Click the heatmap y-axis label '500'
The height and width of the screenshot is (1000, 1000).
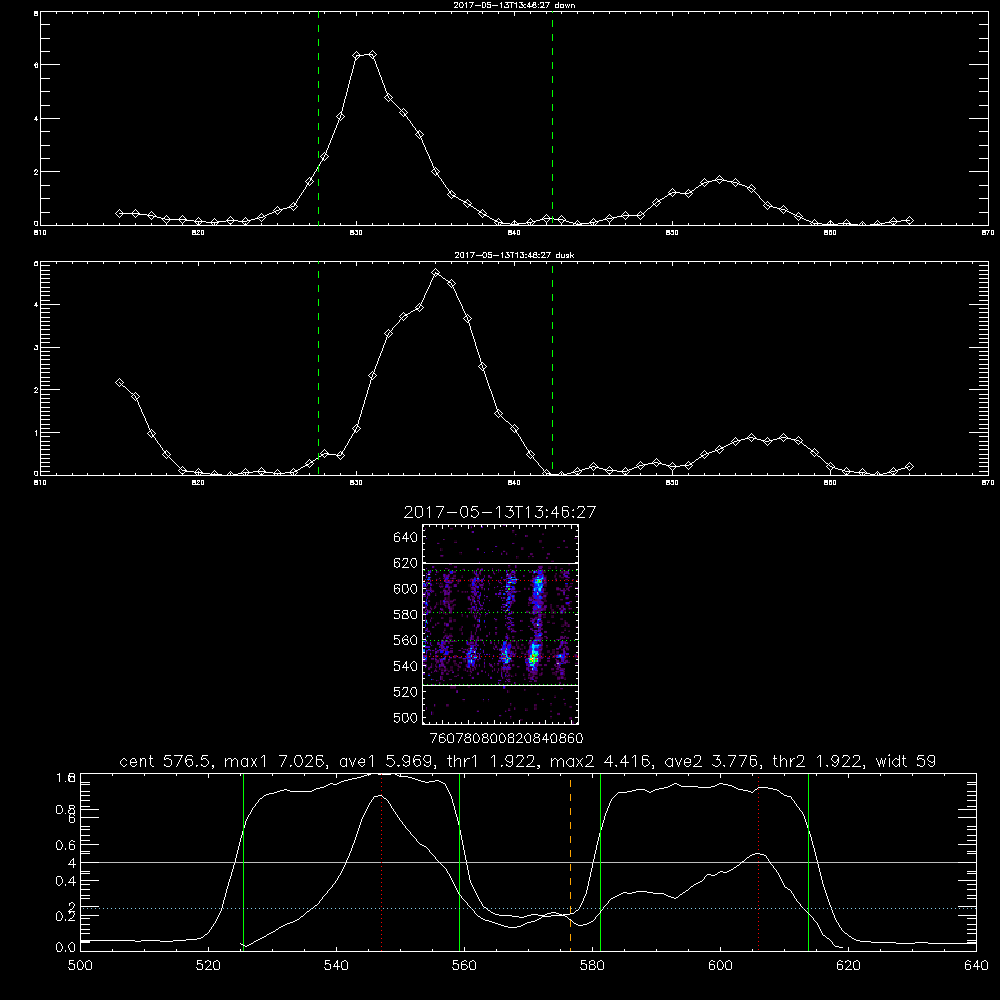(x=406, y=718)
